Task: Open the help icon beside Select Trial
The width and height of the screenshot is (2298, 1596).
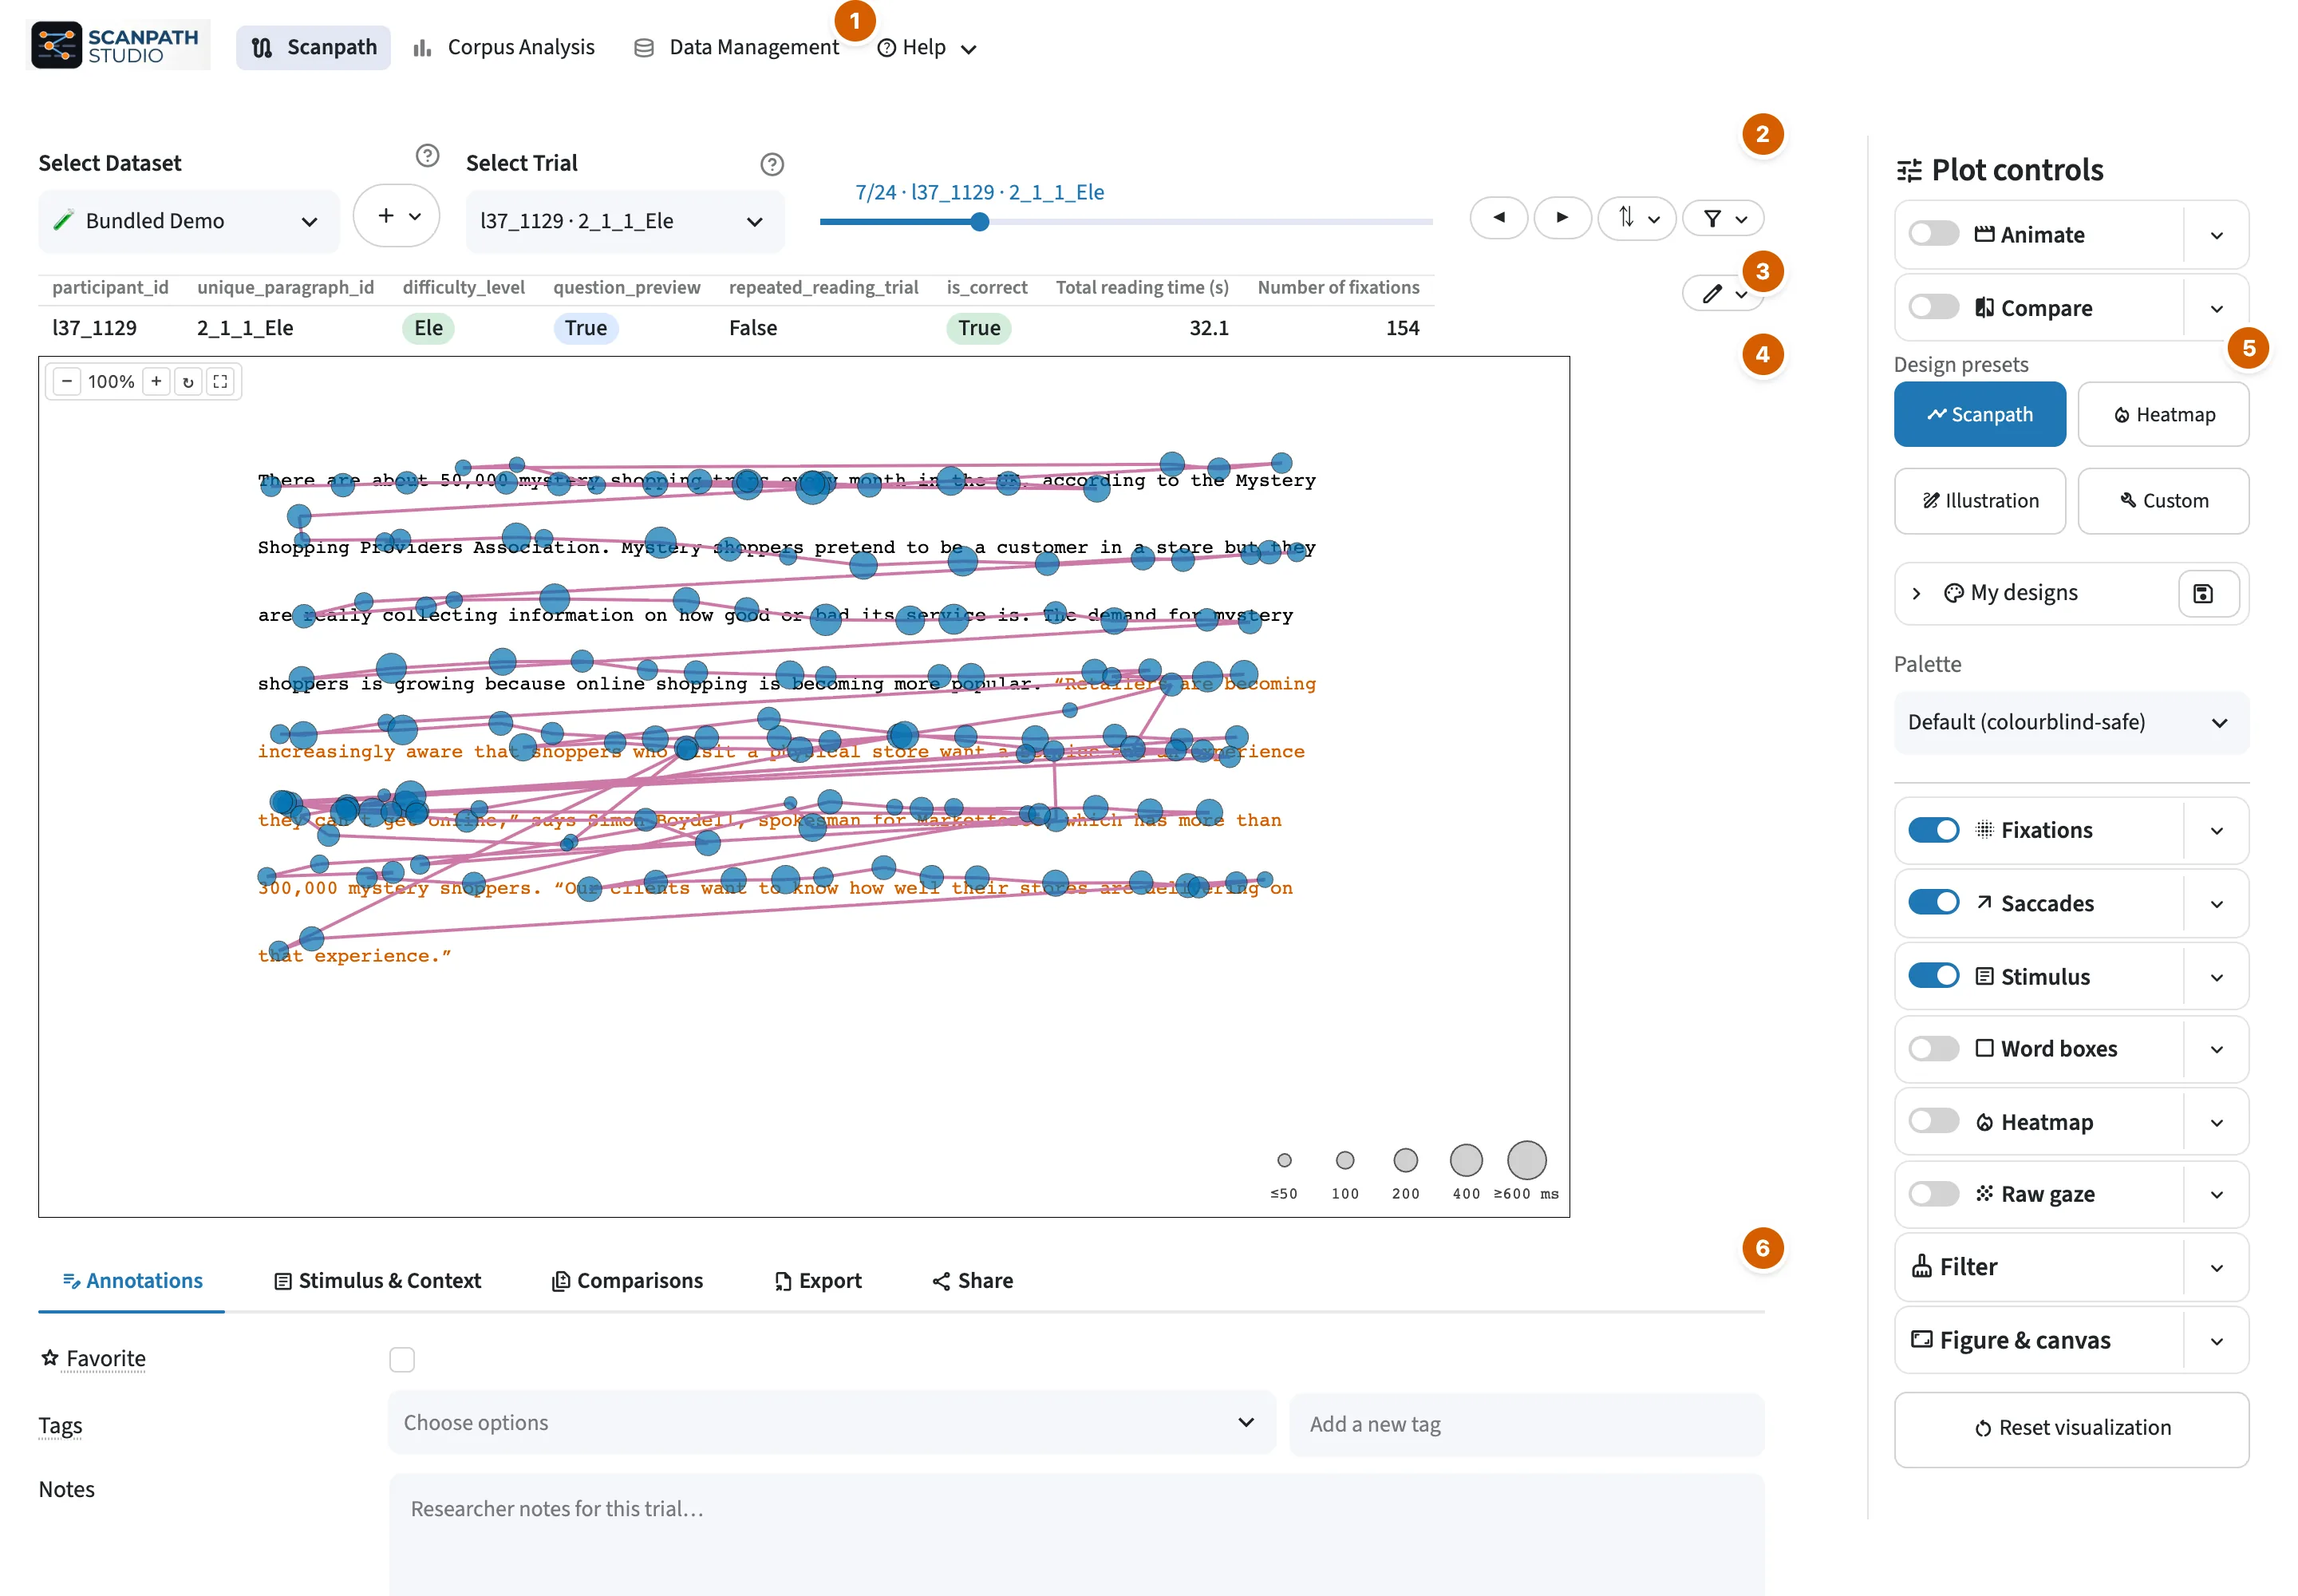Action: pyautogui.click(x=772, y=163)
